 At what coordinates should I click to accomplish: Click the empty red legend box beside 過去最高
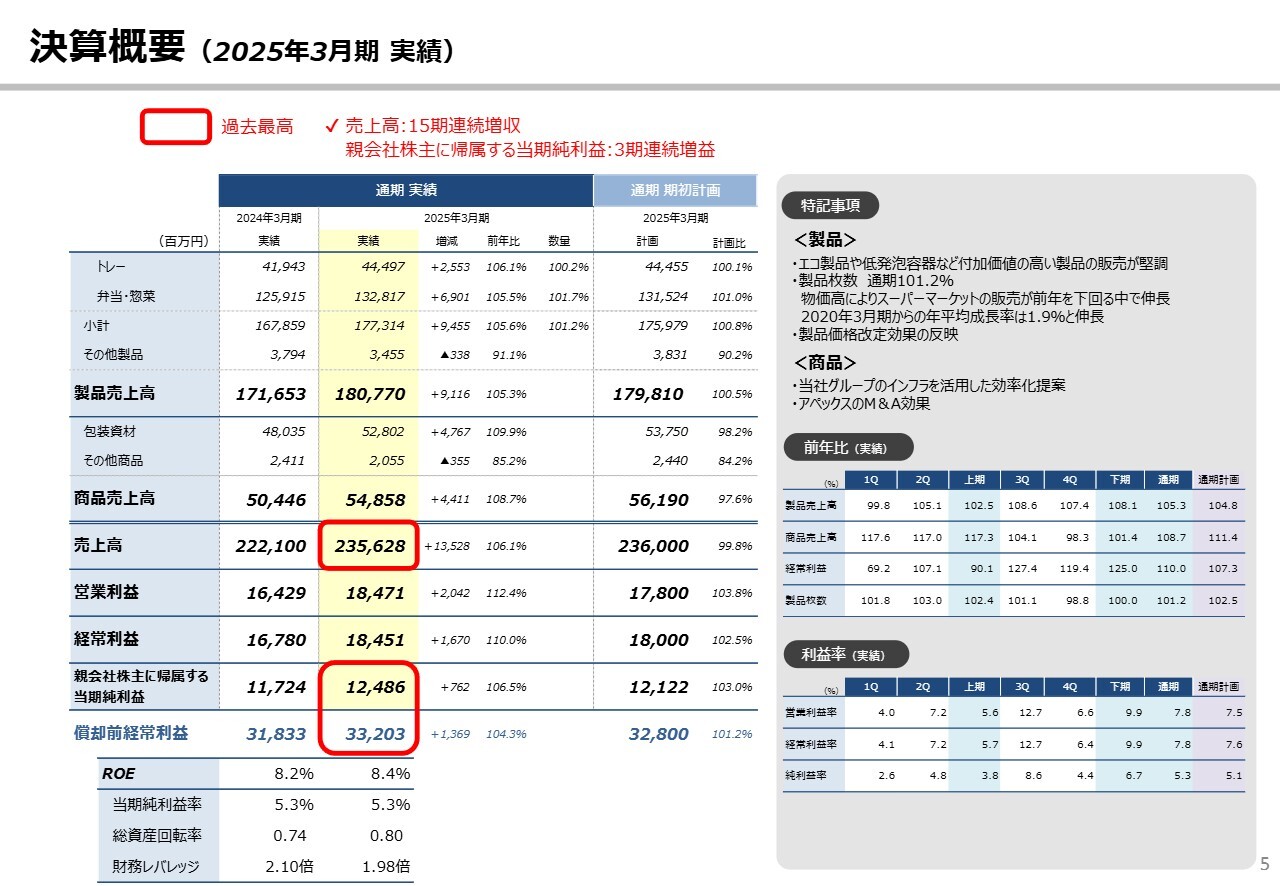tap(175, 127)
